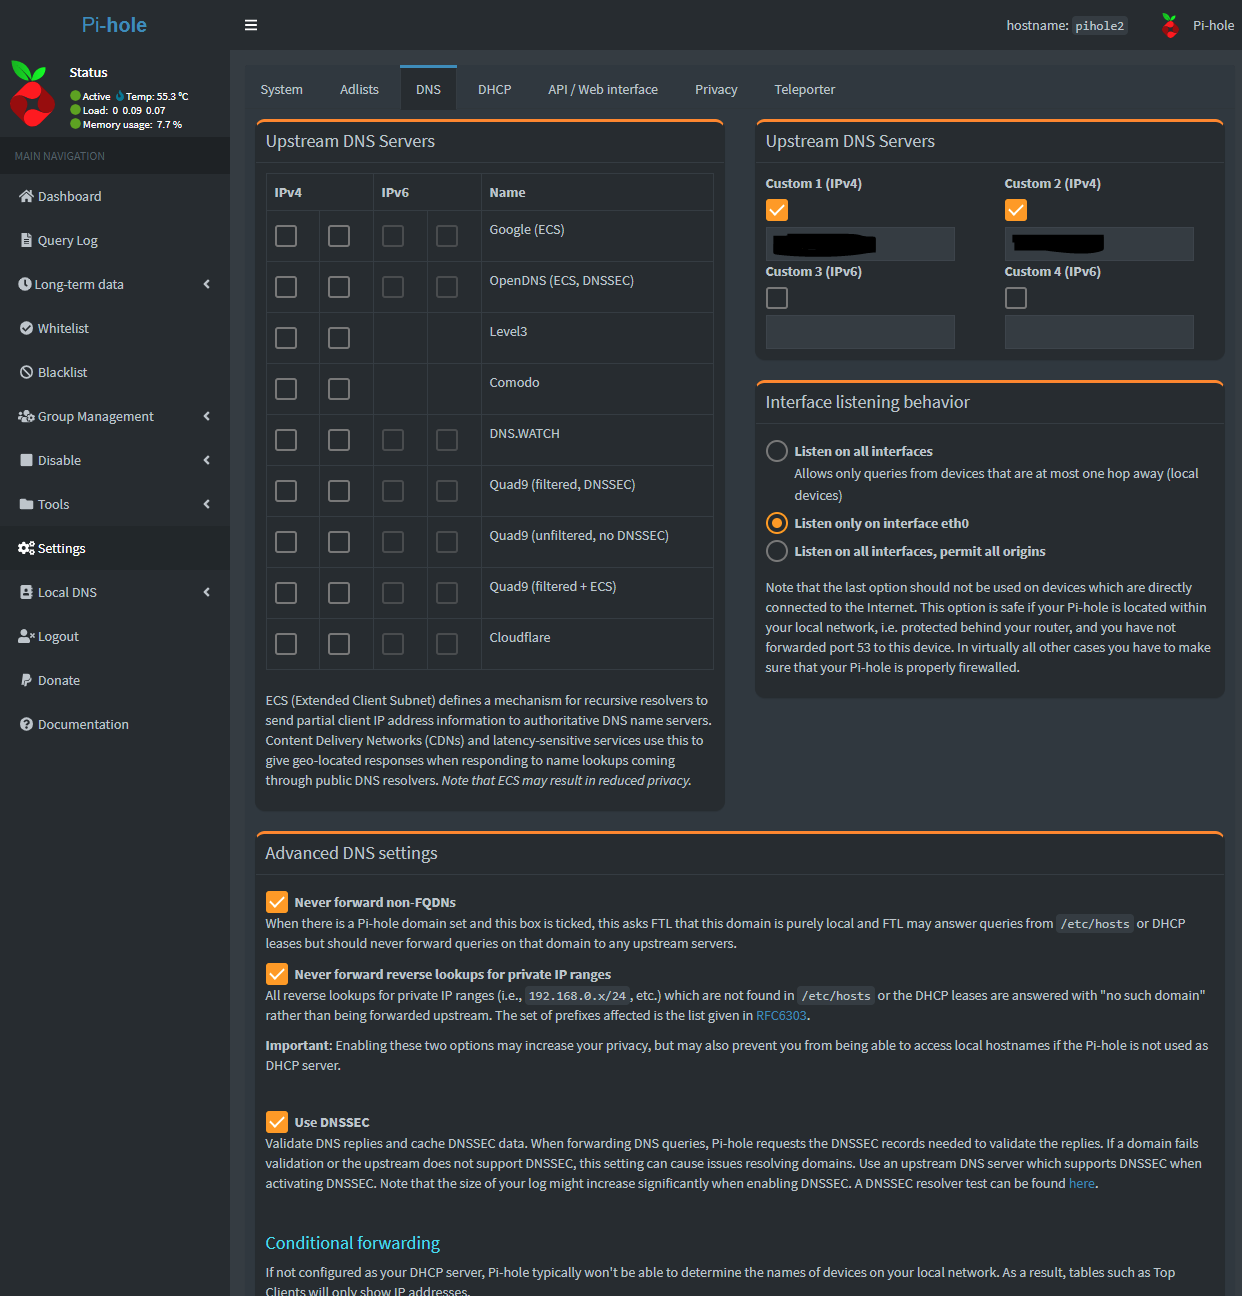This screenshot has width=1242, height=1296.
Task: Click the Custom 4 (IPv6) address field
Action: [1098, 332]
